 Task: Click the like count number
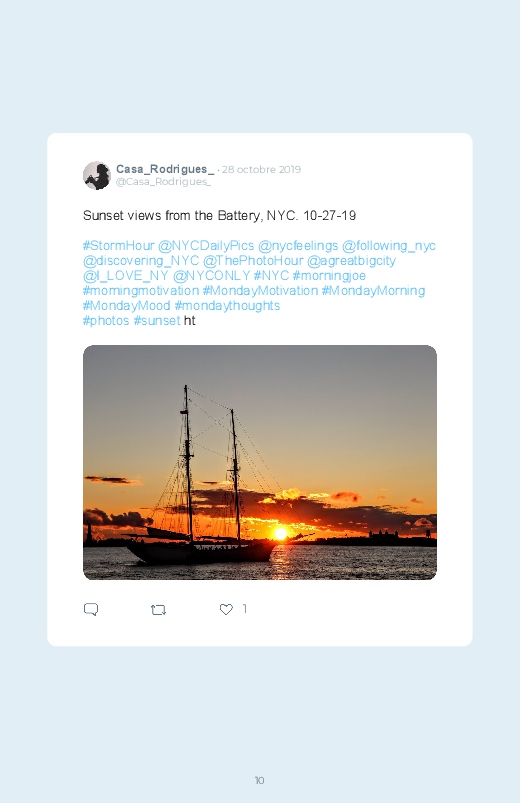pos(244,608)
